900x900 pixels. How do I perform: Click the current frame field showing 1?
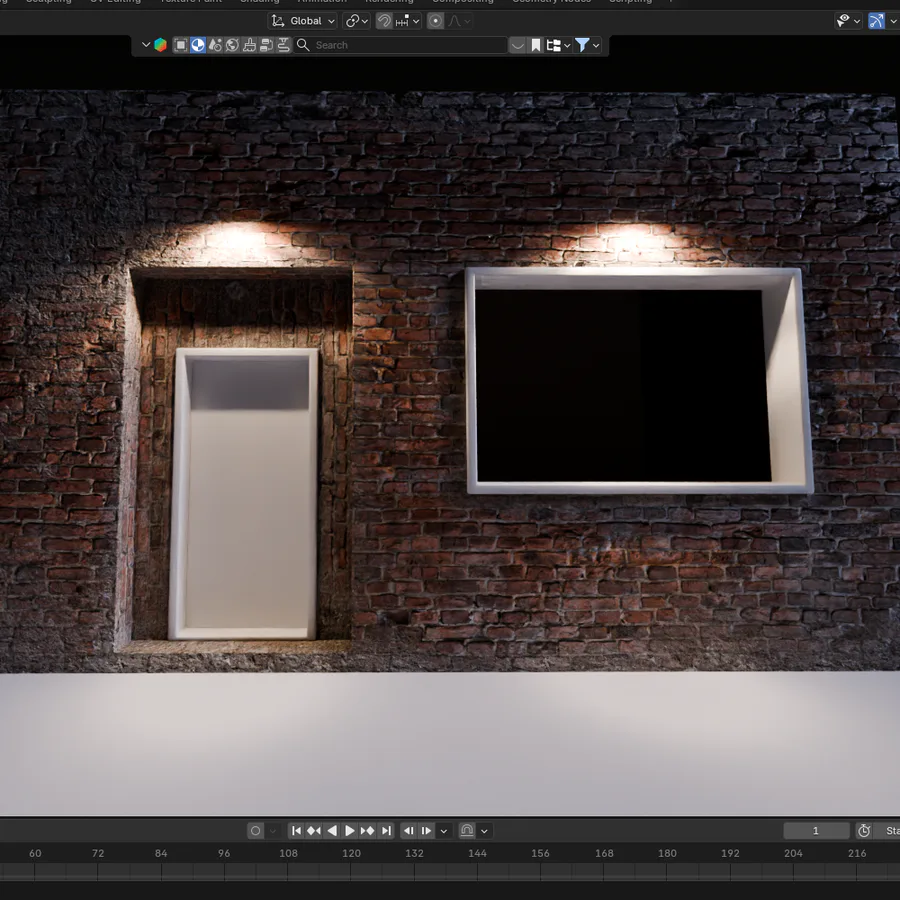pyautogui.click(x=816, y=831)
